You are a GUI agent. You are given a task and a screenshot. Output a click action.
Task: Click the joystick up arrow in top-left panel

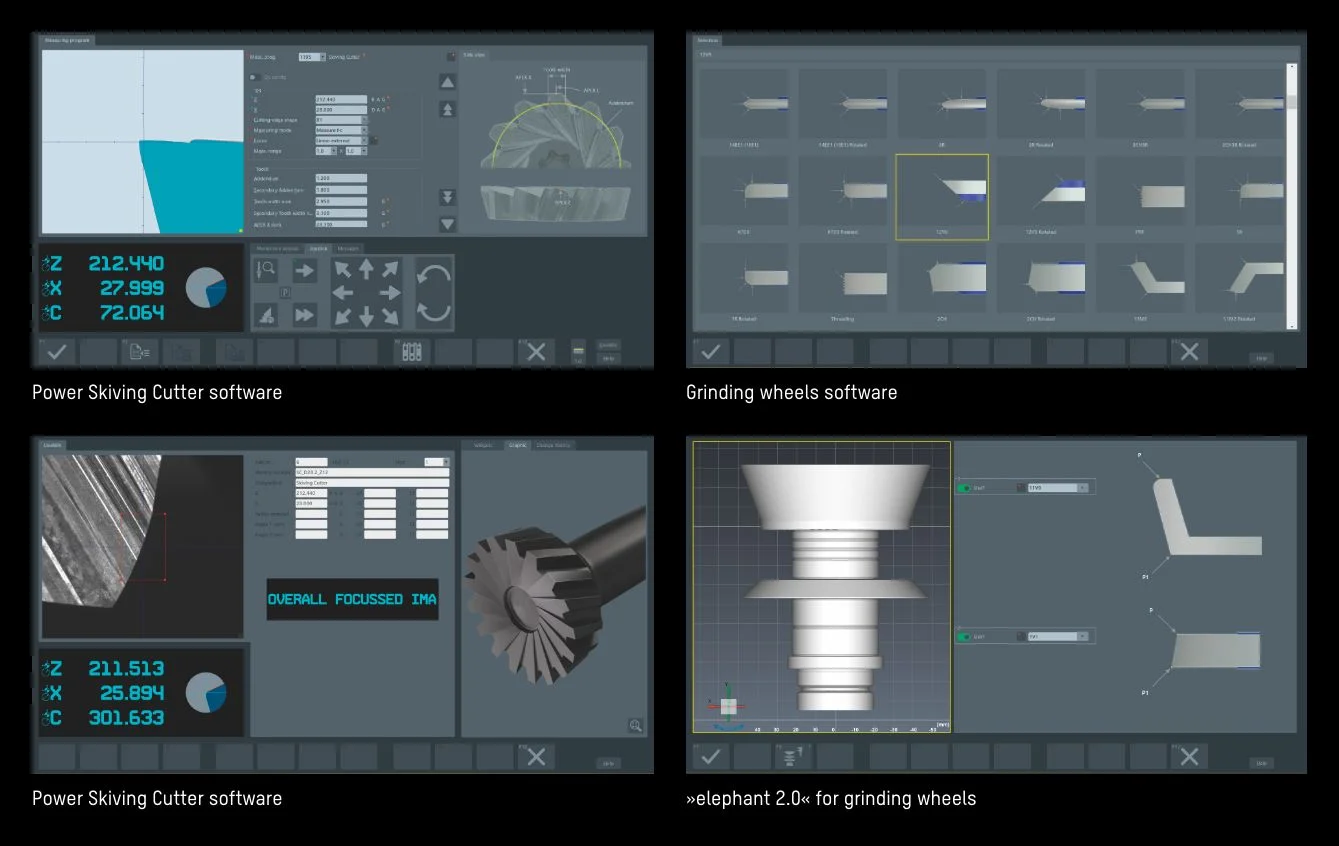click(x=366, y=269)
